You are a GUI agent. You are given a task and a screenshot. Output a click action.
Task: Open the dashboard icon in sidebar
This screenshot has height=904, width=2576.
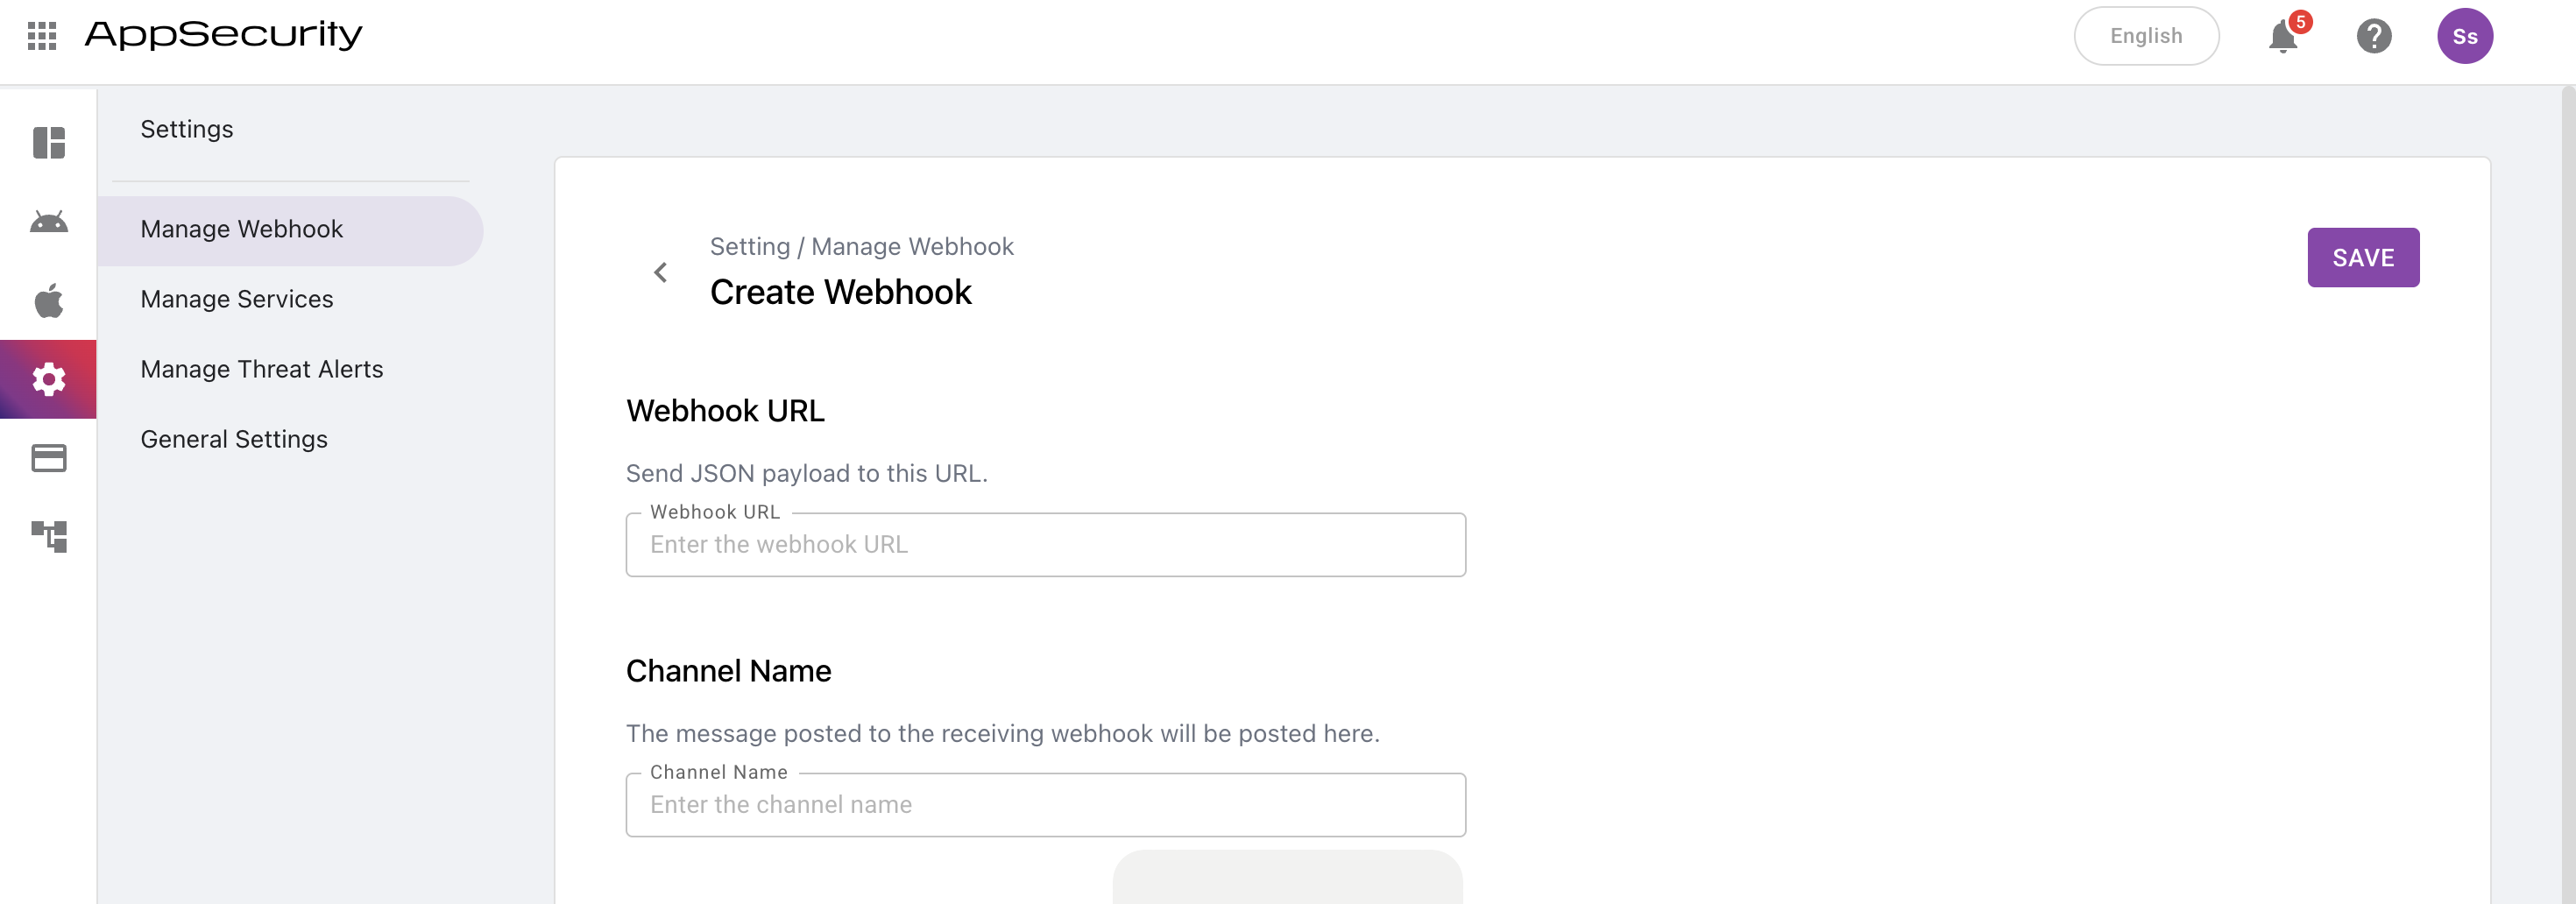click(49, 143)
